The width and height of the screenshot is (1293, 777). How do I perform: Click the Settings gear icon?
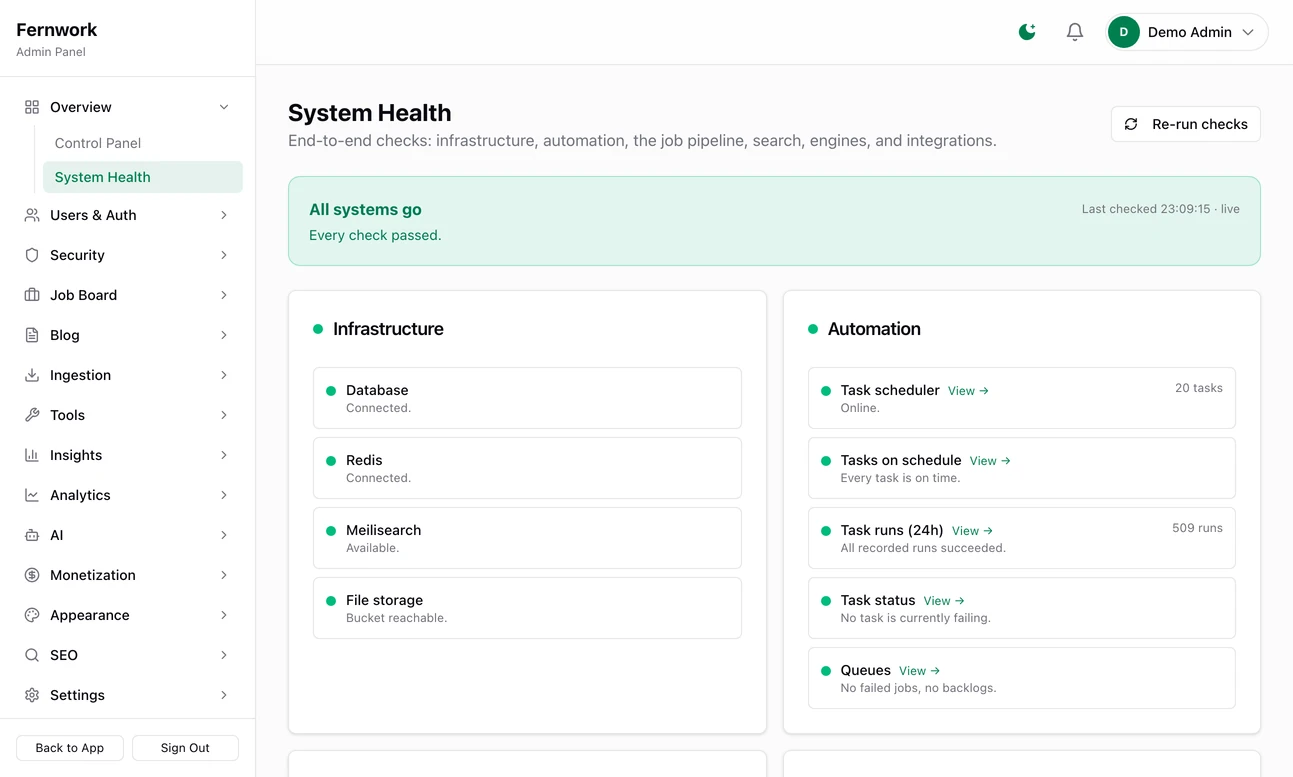(32, 695)
